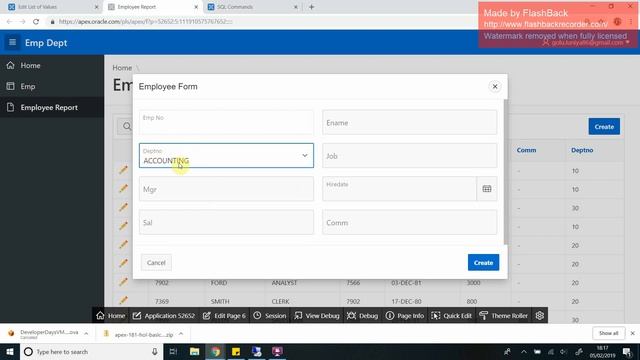Click pencil icon for the SMITH row

click(x=123, y=301)
